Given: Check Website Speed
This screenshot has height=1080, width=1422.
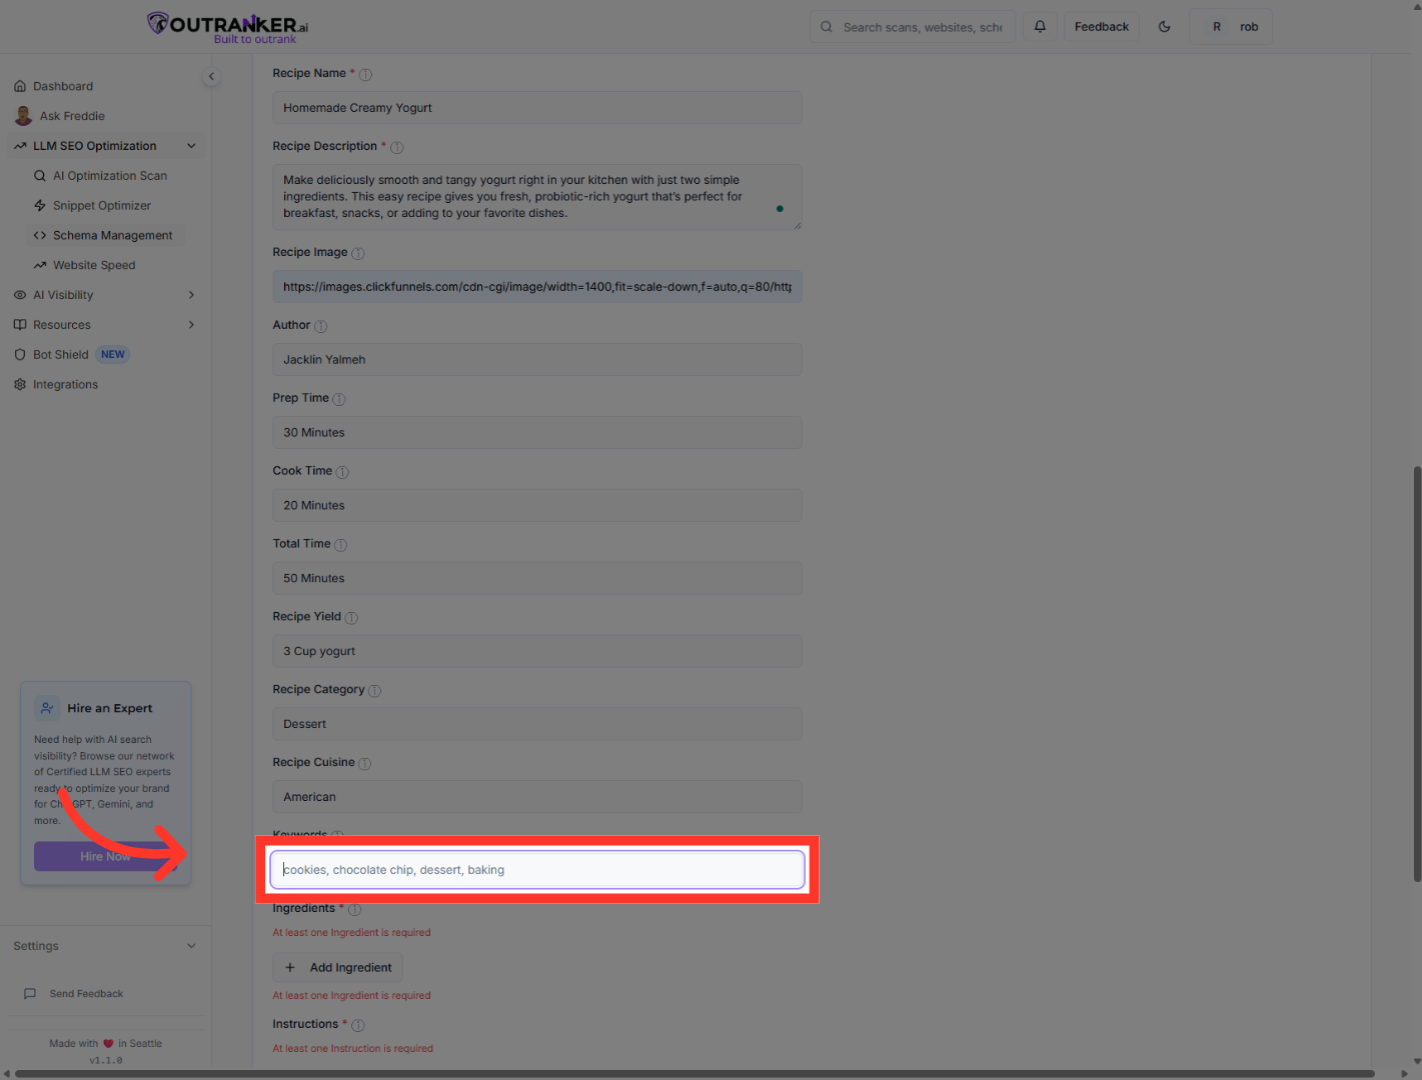Looking at the screenshot, I should click(x=94, y=264).
